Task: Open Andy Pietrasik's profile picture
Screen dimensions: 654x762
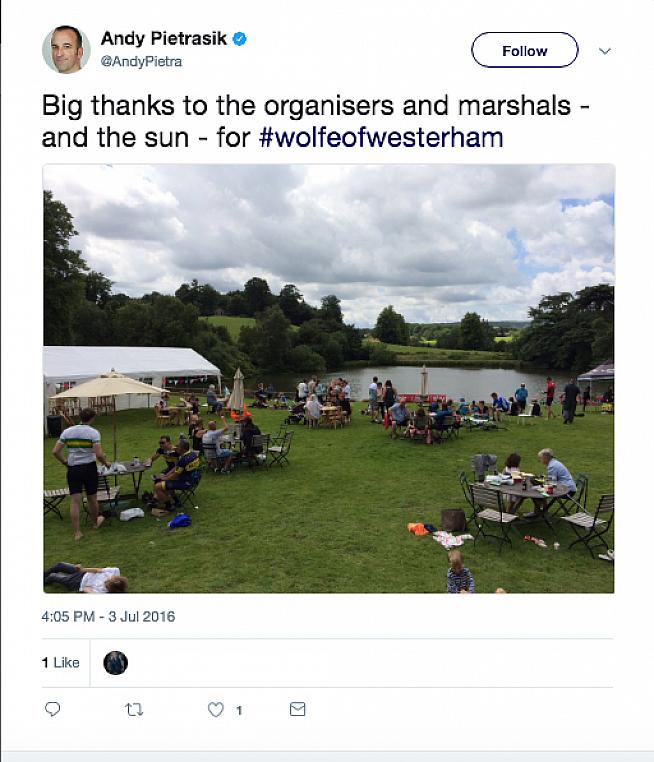Action: click(66, 50)
